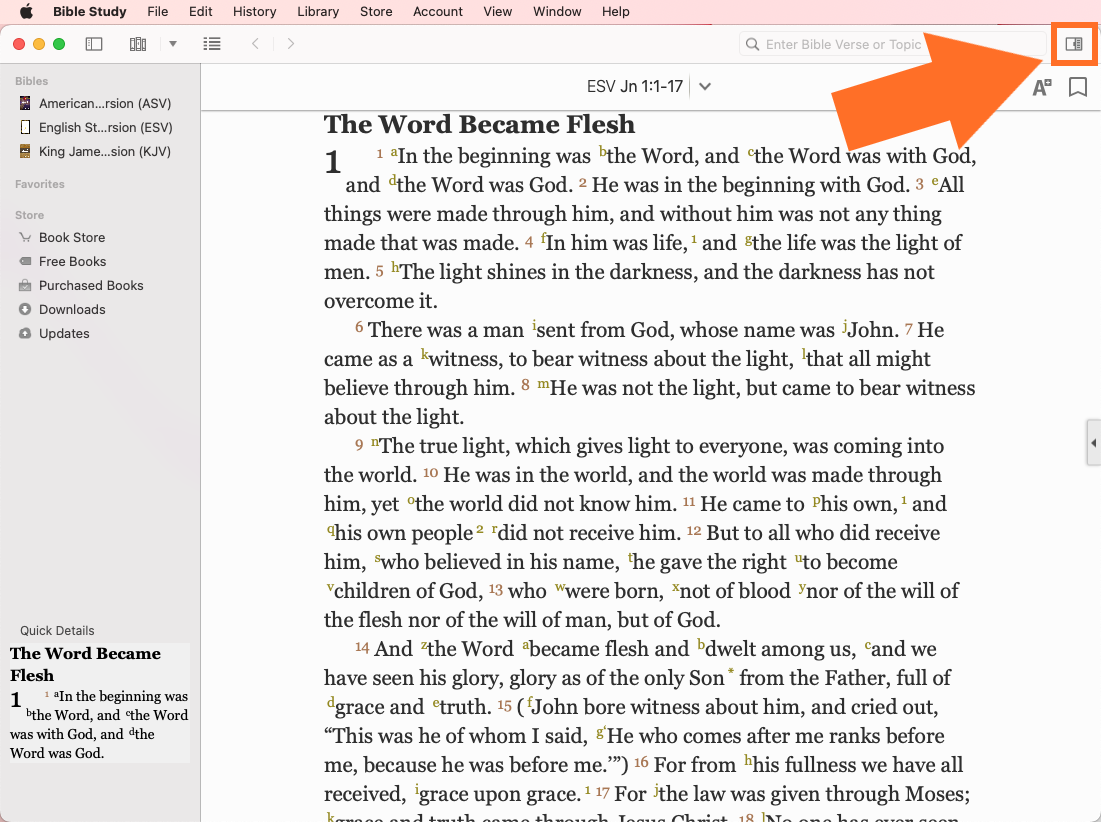The image size is (1101, 822).
Task: Open the table of contents list icon
Action: coord(211,44)
